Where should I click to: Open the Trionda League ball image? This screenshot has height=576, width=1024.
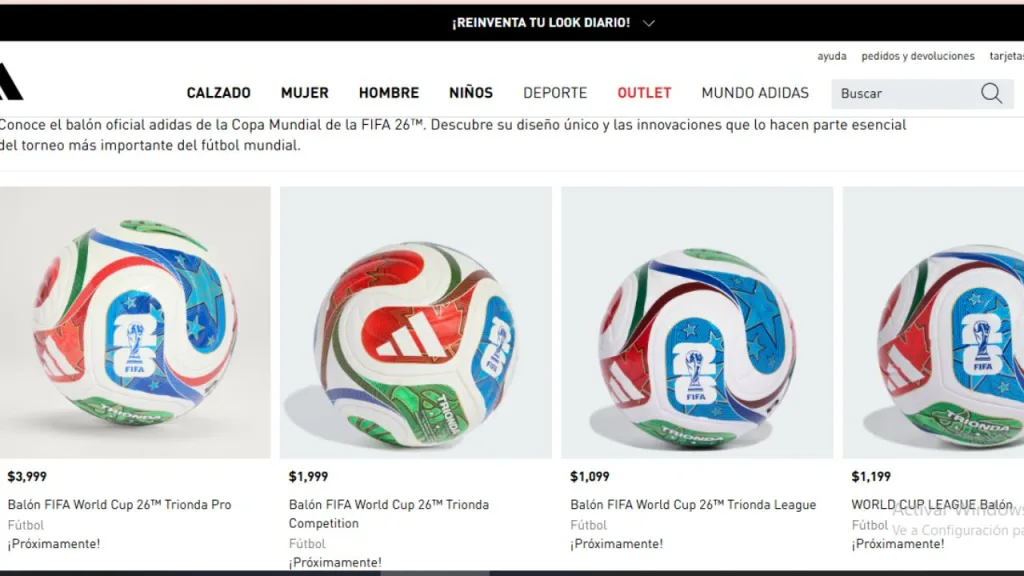point(697,323)
